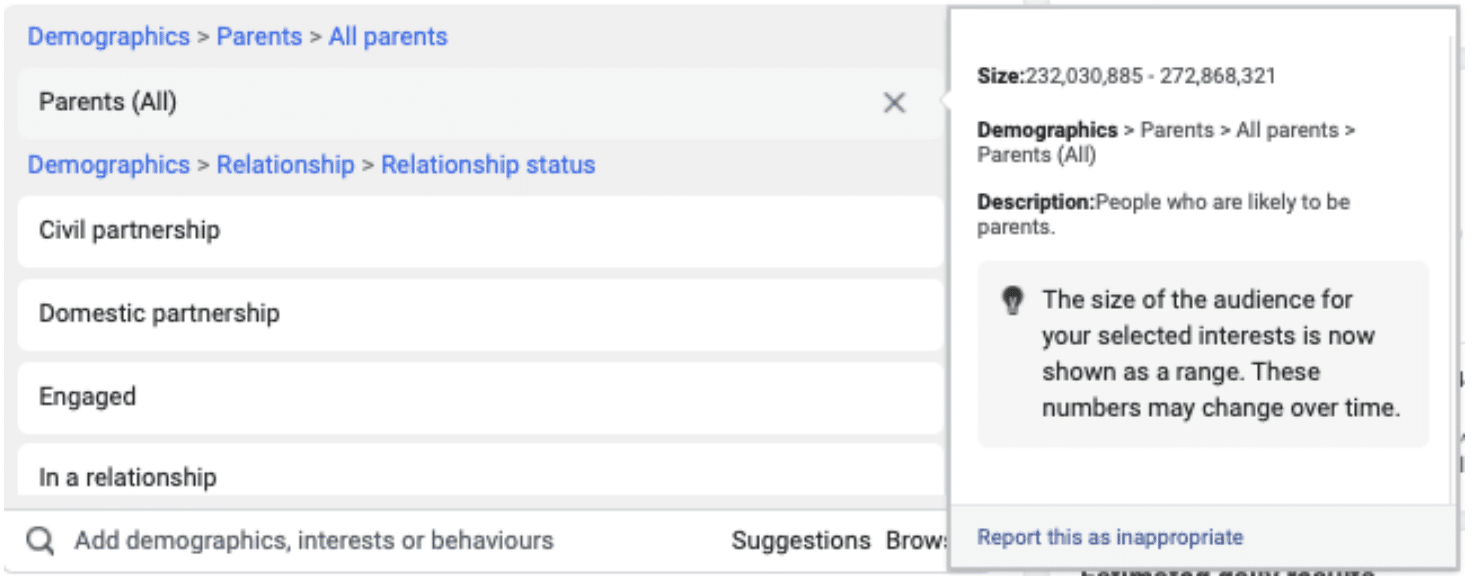Image resolution: width=1472 pixels, height=586 pixels.
Task: Click the targeting search input field
Action: (x=300, y=539)
